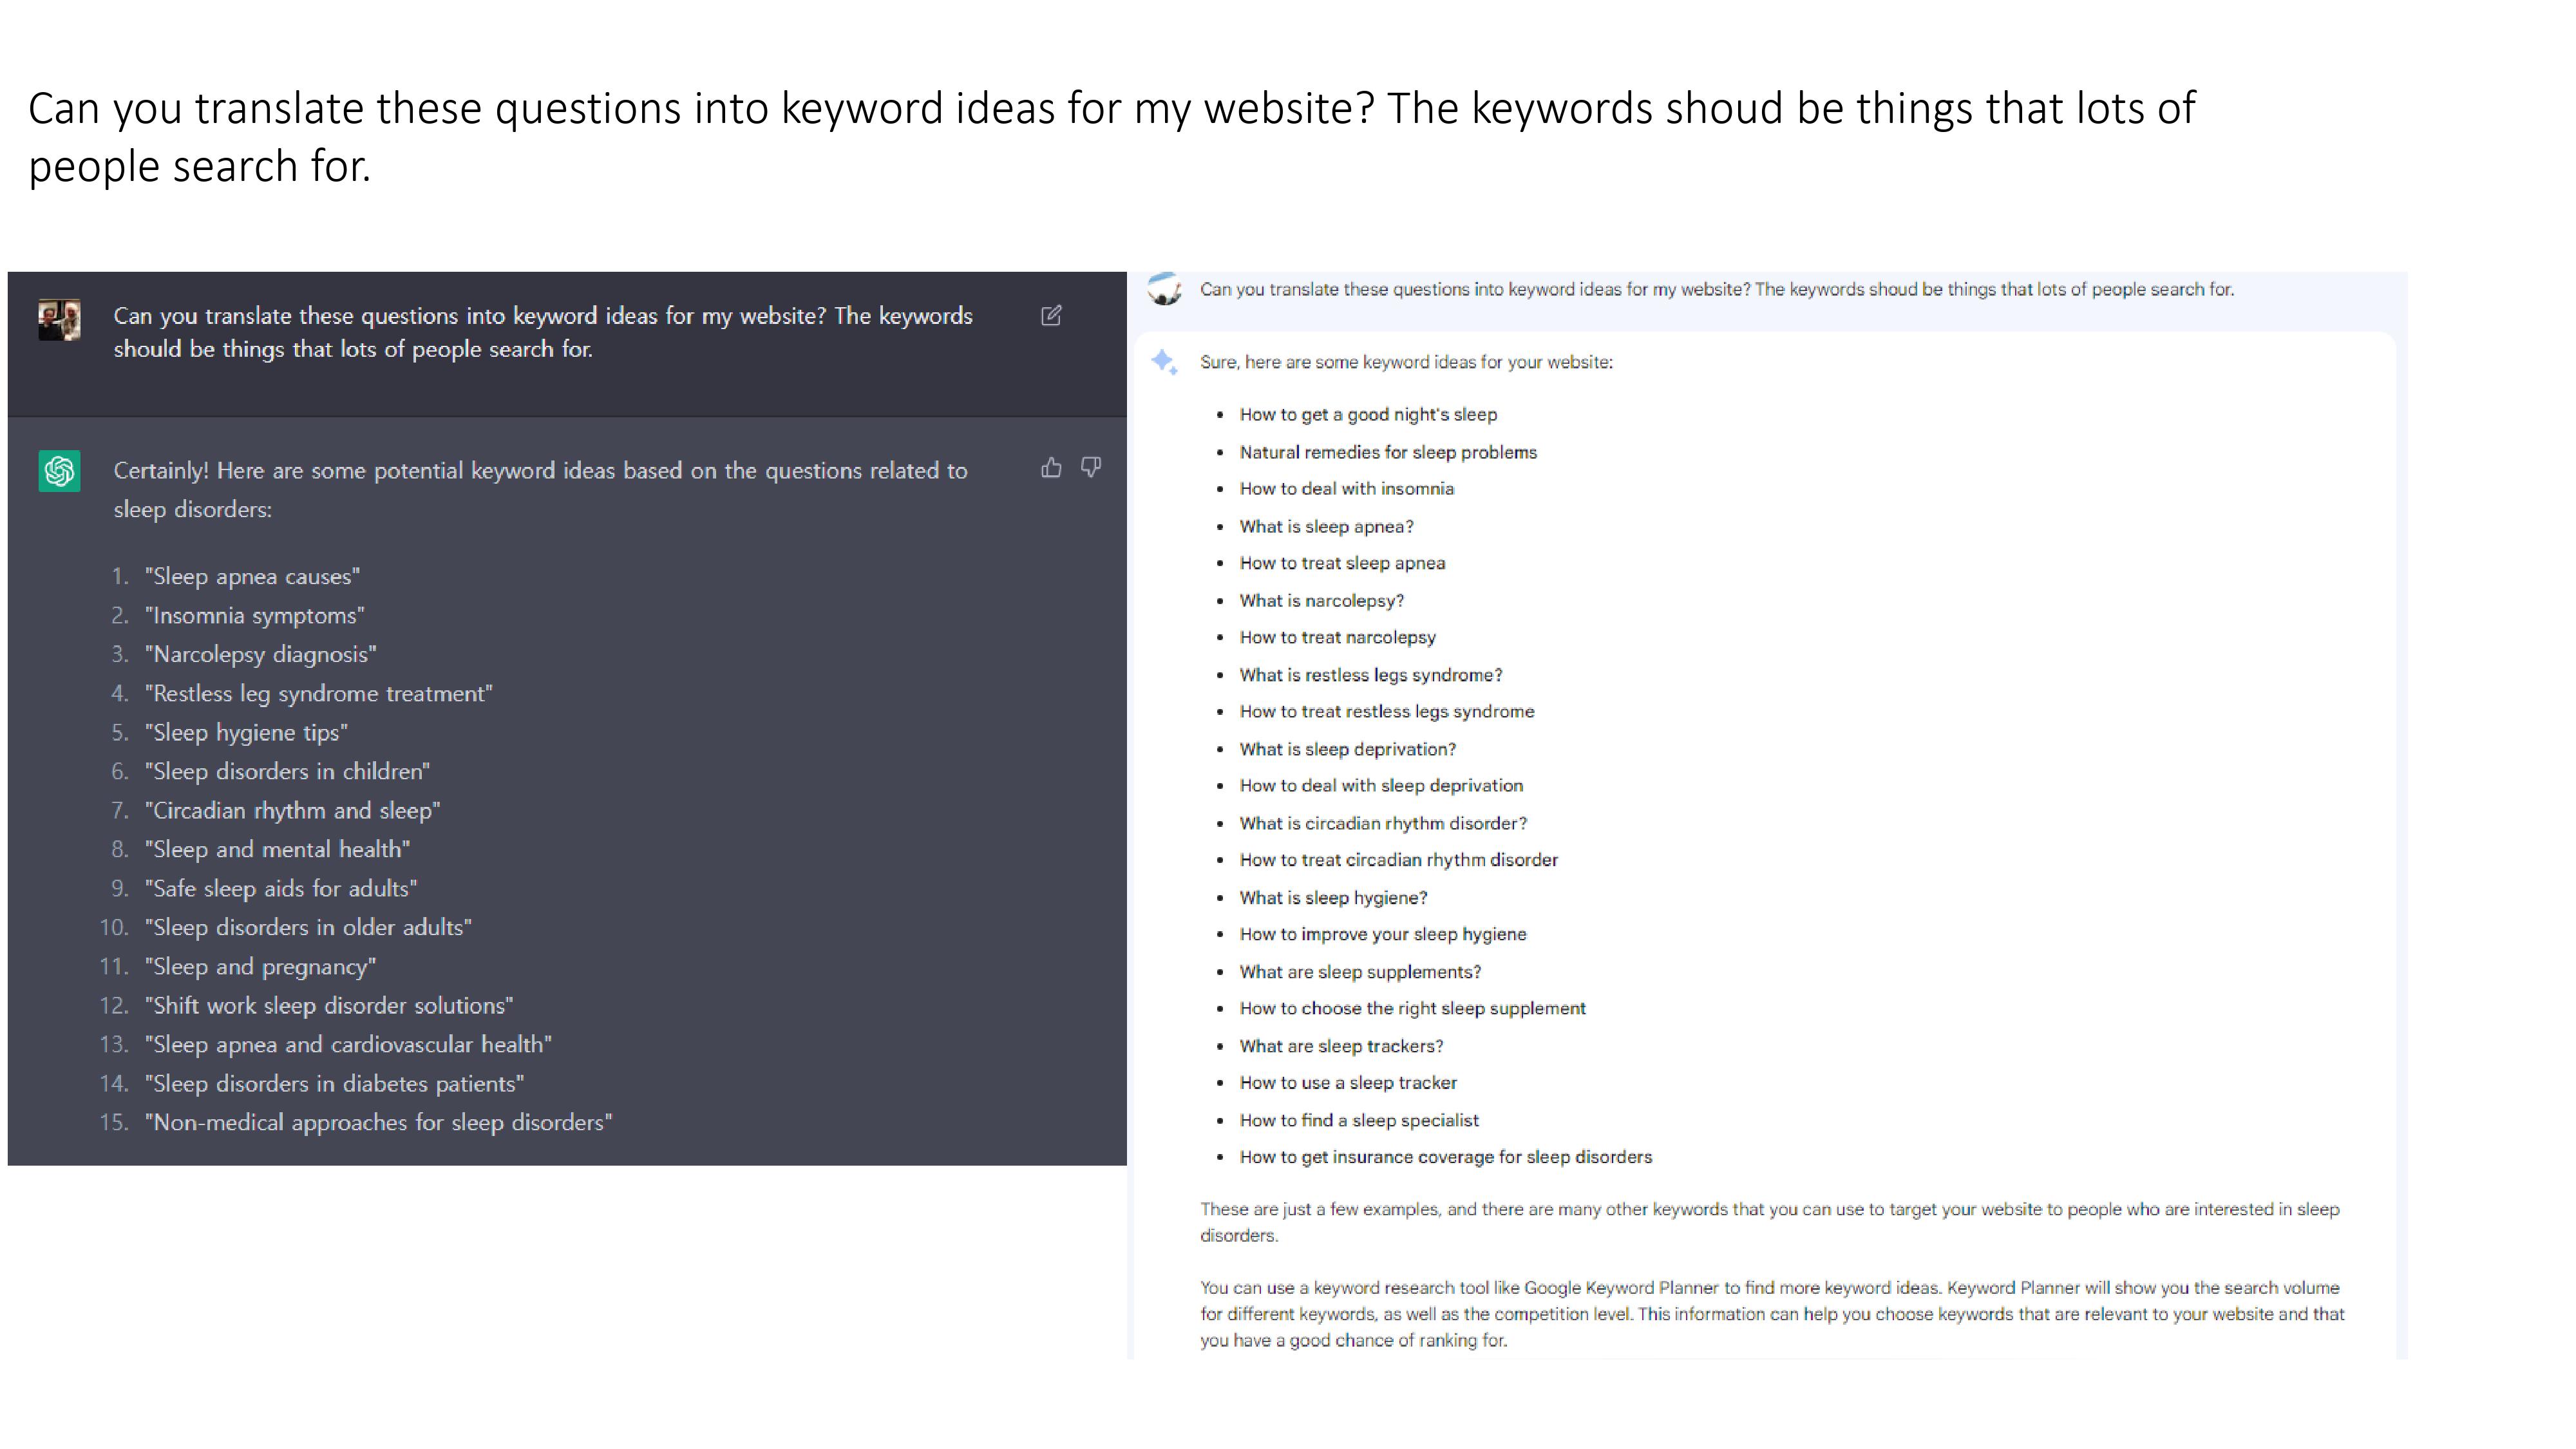Select "Insomnia symptoms" list item
The height and width of the screenshot is (1449, 2576).
(x=255, y=616)
